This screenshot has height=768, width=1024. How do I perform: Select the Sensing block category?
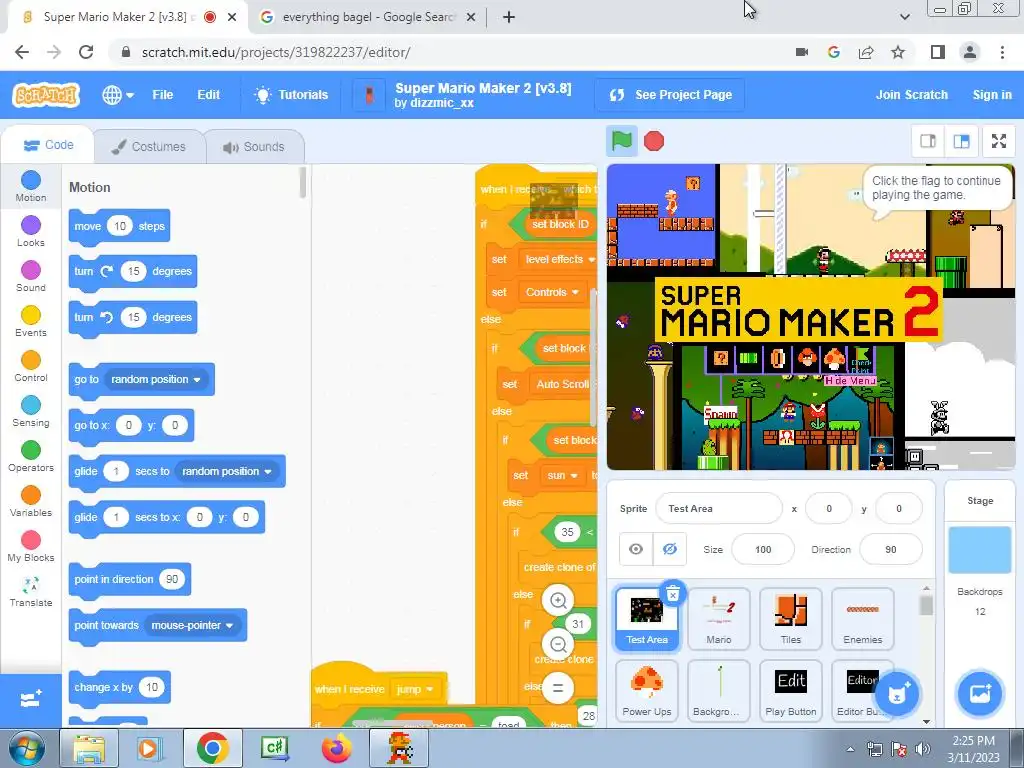click(31, 411)
